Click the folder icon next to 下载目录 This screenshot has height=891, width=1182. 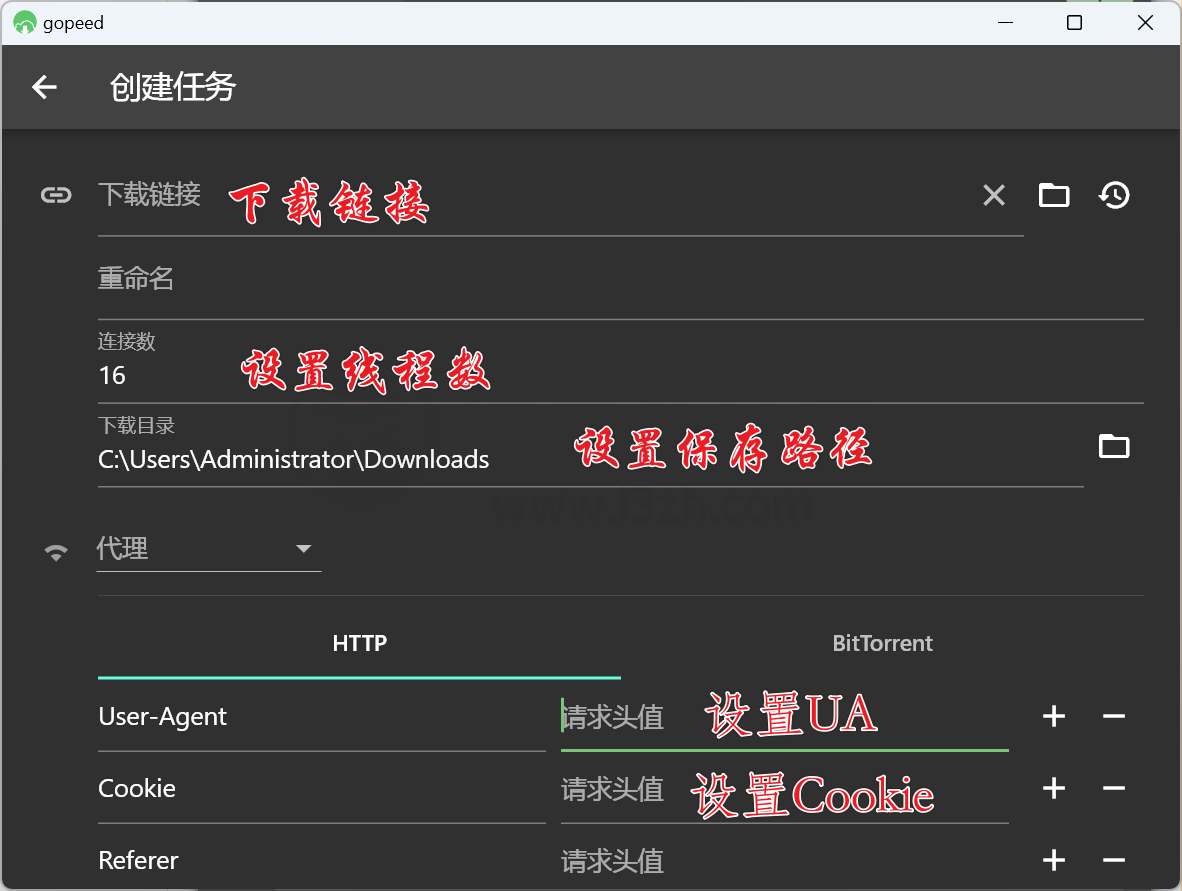coord(1115,446)
